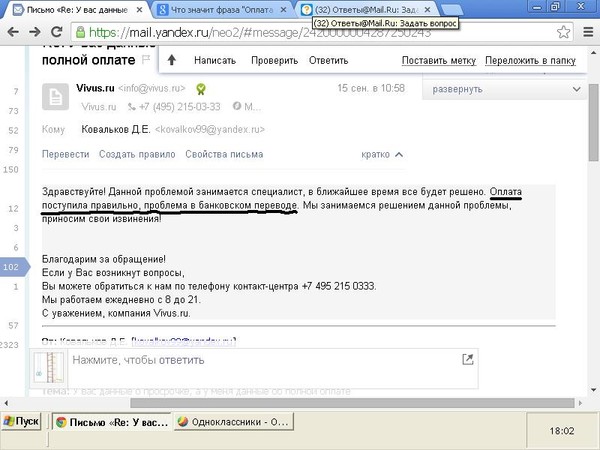Image resolution: width=600 pixels, height=450 pixels.
Task: Click the horizontal scrollbar thumb
Action: pyautogui.click(x=352, y=403)
